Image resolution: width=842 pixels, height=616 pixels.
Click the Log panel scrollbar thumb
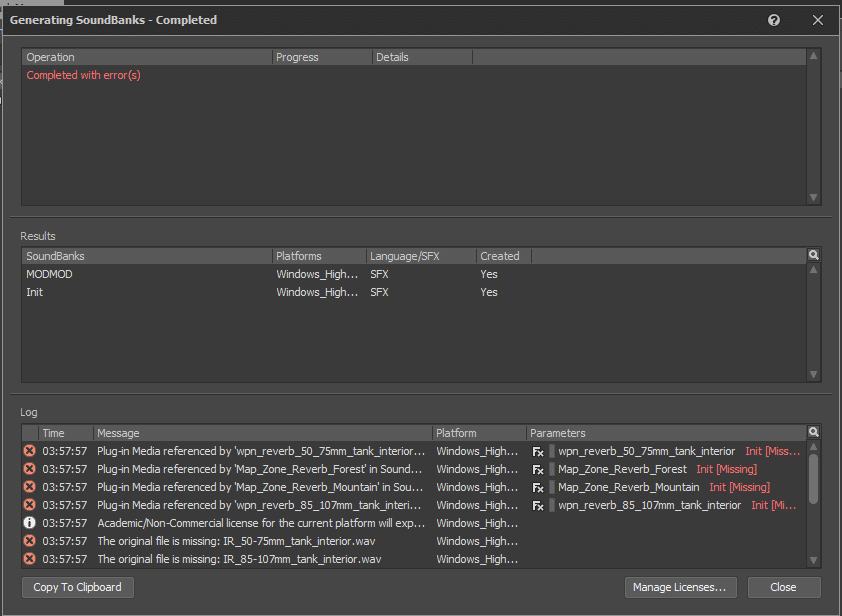[x=814, y=479]
